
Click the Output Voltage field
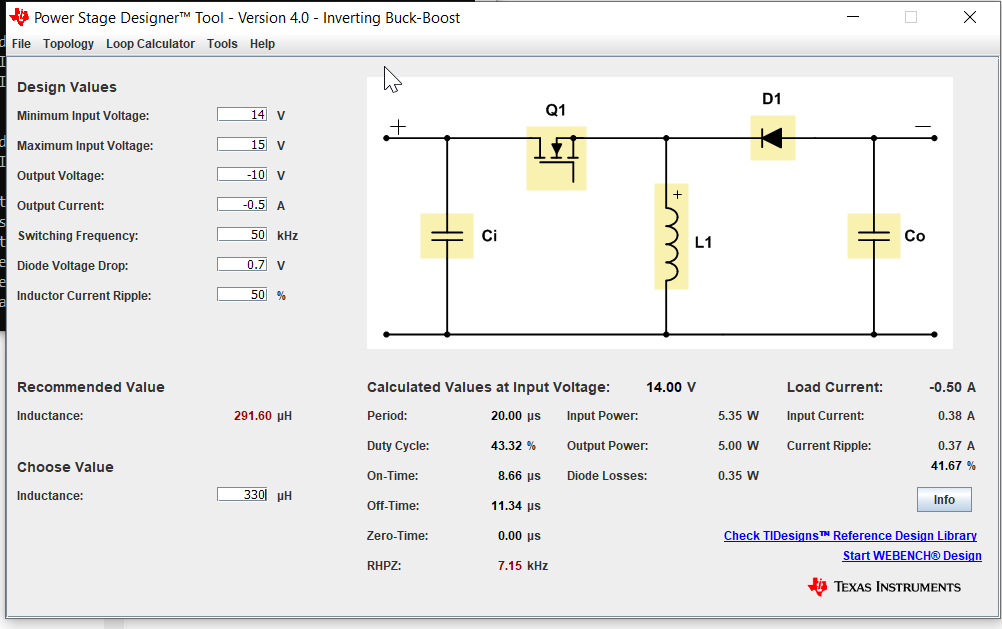tap(242, 175)
